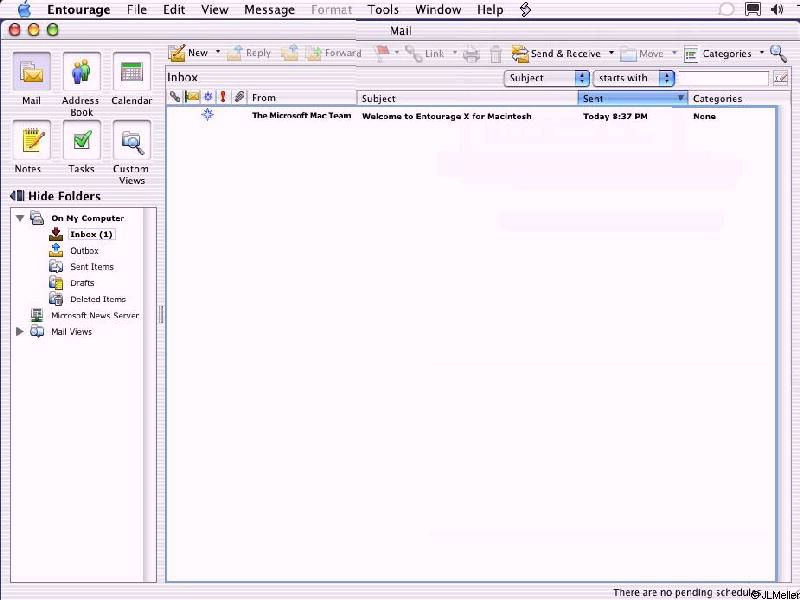Click the red Flag icon in toolbar
The width and height of the screenshot is (800, 600).
(382, 53)
